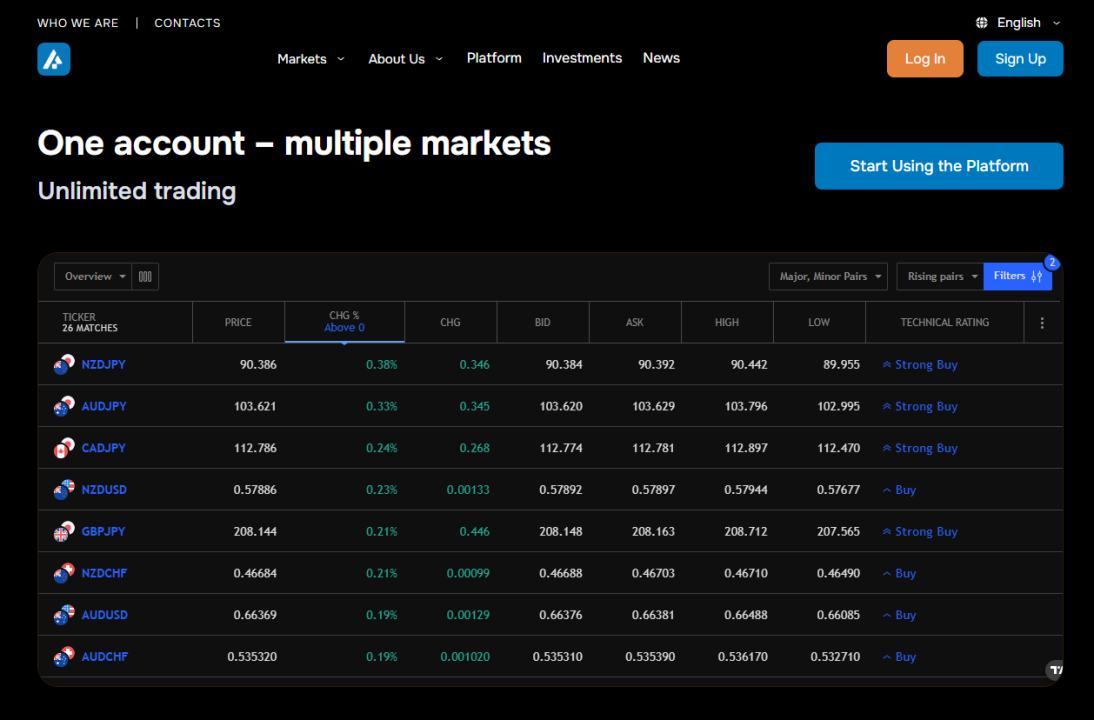Click the NZDJPY flag icon
This screenshot has height=720, width=1094.
point(64,365)
